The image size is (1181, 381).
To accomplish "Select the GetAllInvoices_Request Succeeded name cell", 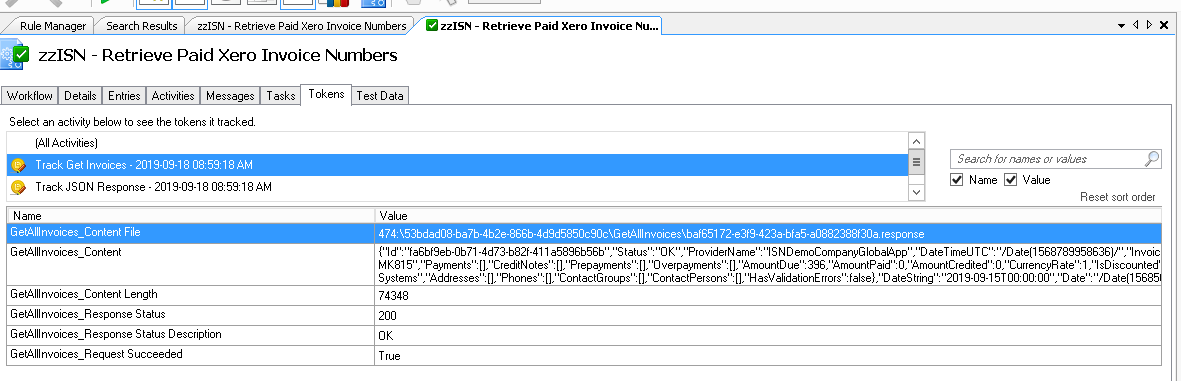I will click(191, 355).
